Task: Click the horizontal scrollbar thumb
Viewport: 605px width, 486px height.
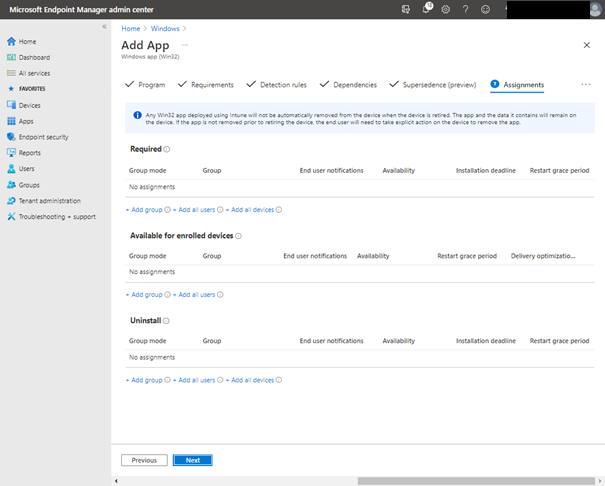Action: (x=476, y=481)
